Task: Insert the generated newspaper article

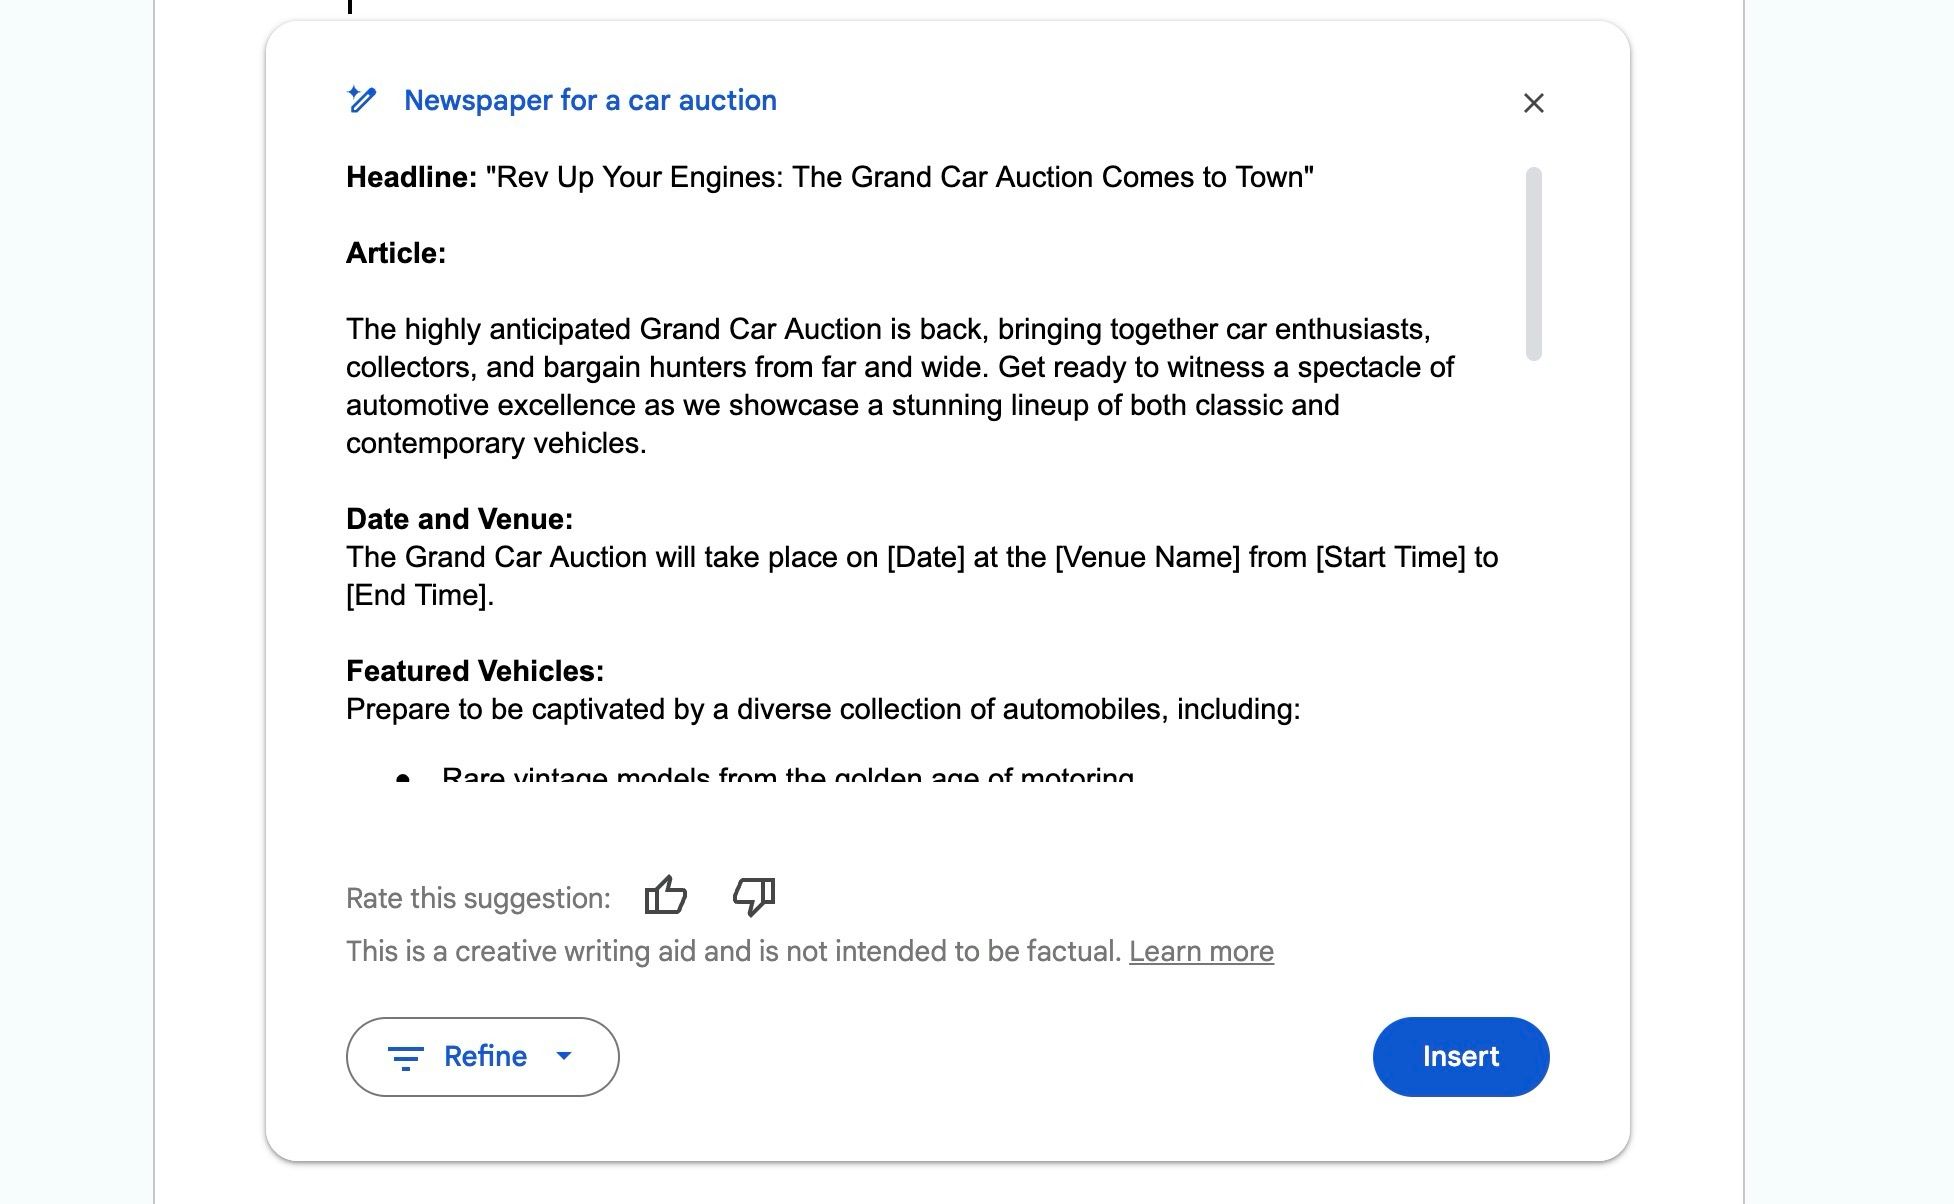Action: point(1460,1057)
